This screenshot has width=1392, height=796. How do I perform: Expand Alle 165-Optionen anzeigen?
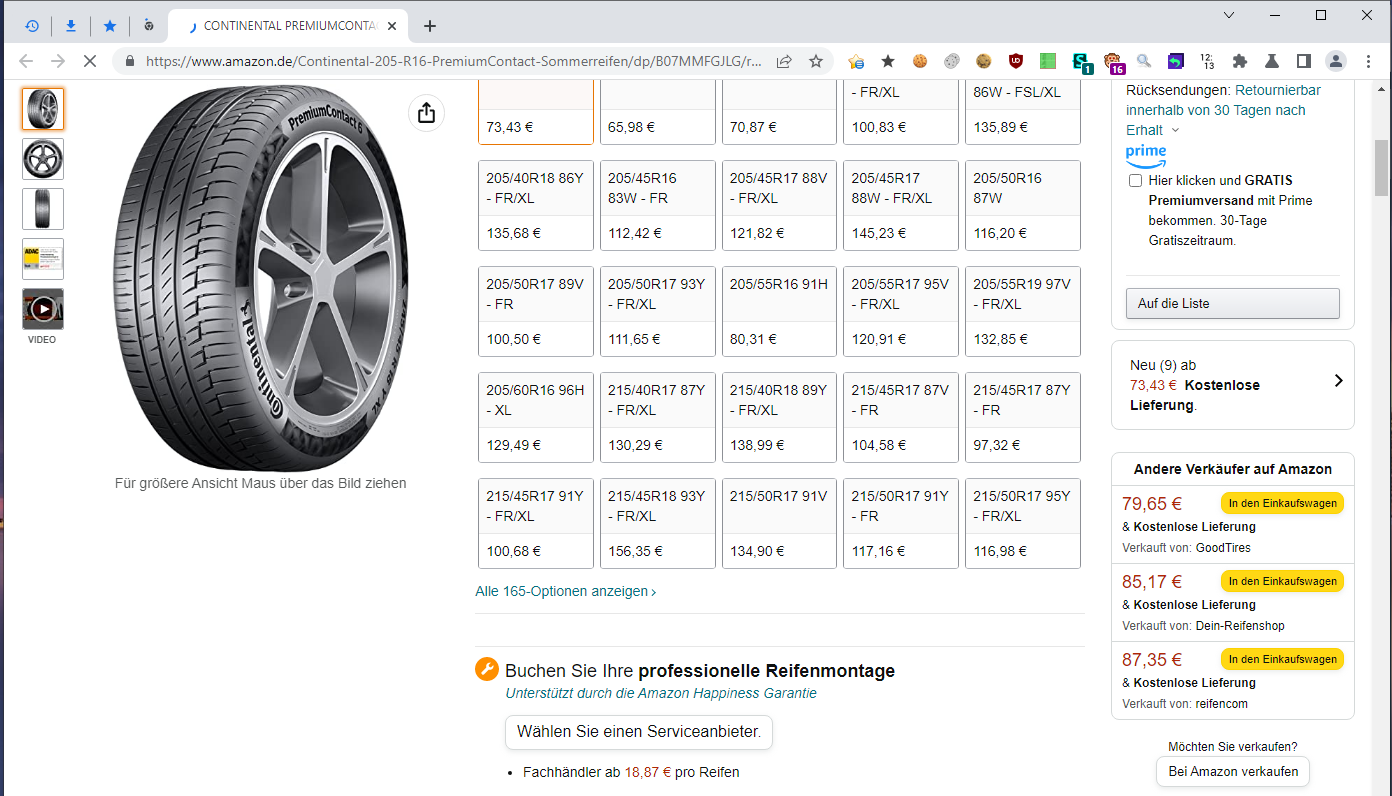point(565,591)
